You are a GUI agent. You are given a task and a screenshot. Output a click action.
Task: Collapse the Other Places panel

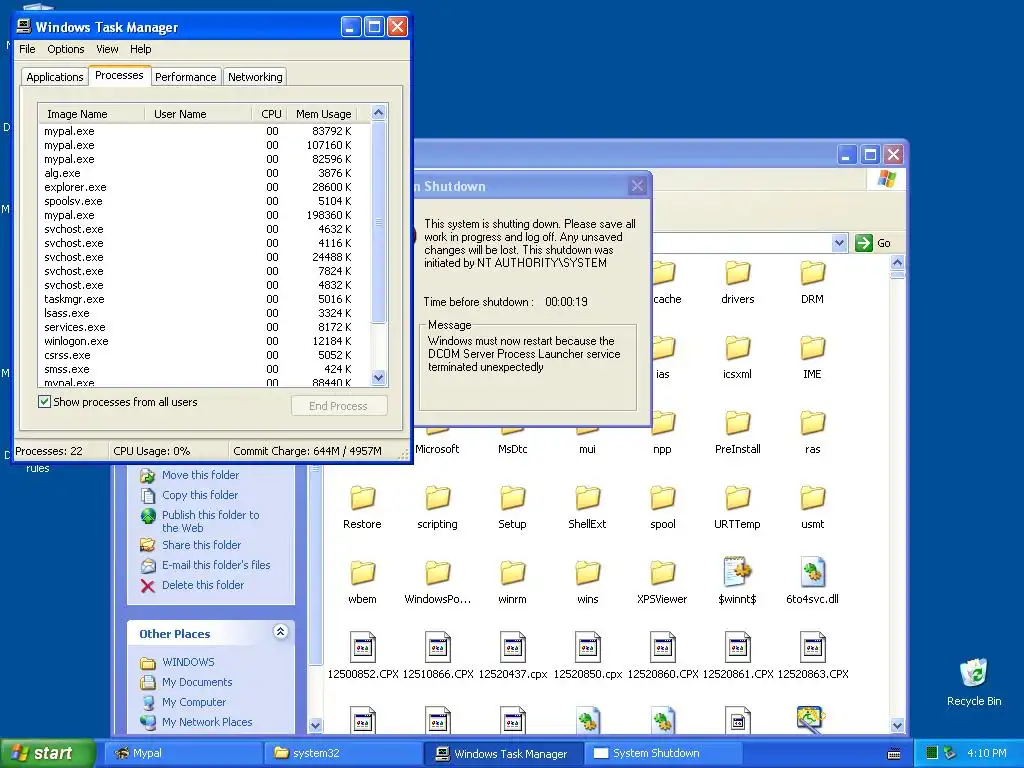(280, 632)
